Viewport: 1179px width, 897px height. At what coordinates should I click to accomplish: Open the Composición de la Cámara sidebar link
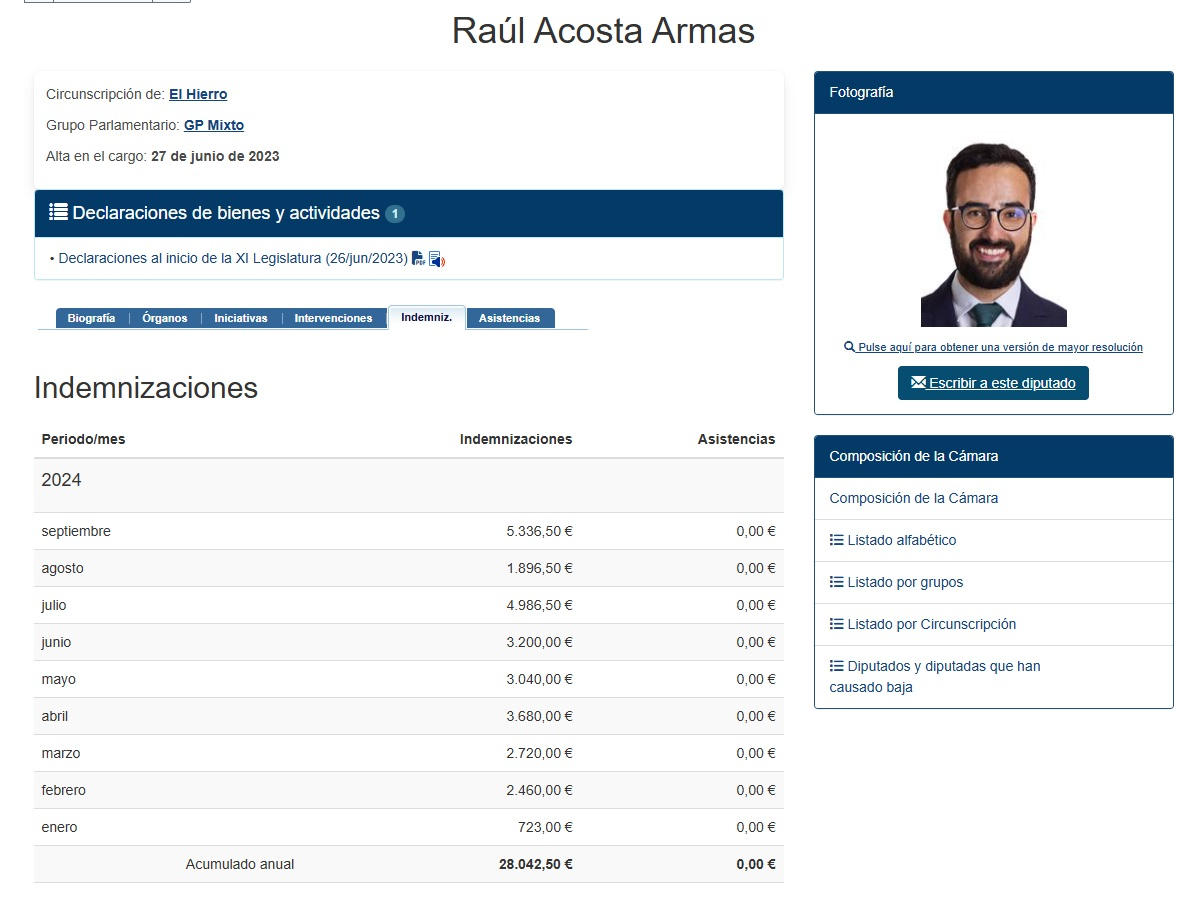(x=913, y=498)
